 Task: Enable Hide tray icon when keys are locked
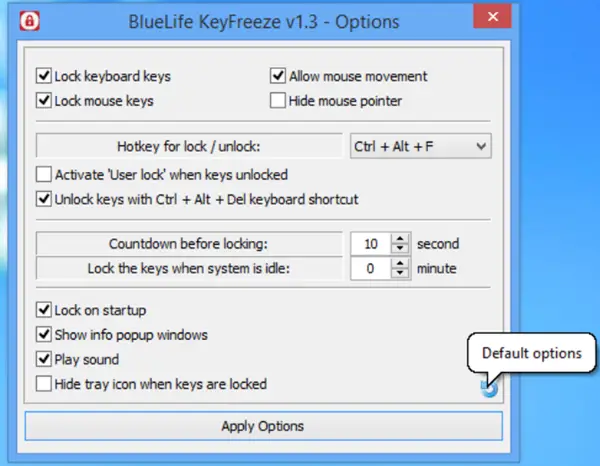[x=44, y=384]
